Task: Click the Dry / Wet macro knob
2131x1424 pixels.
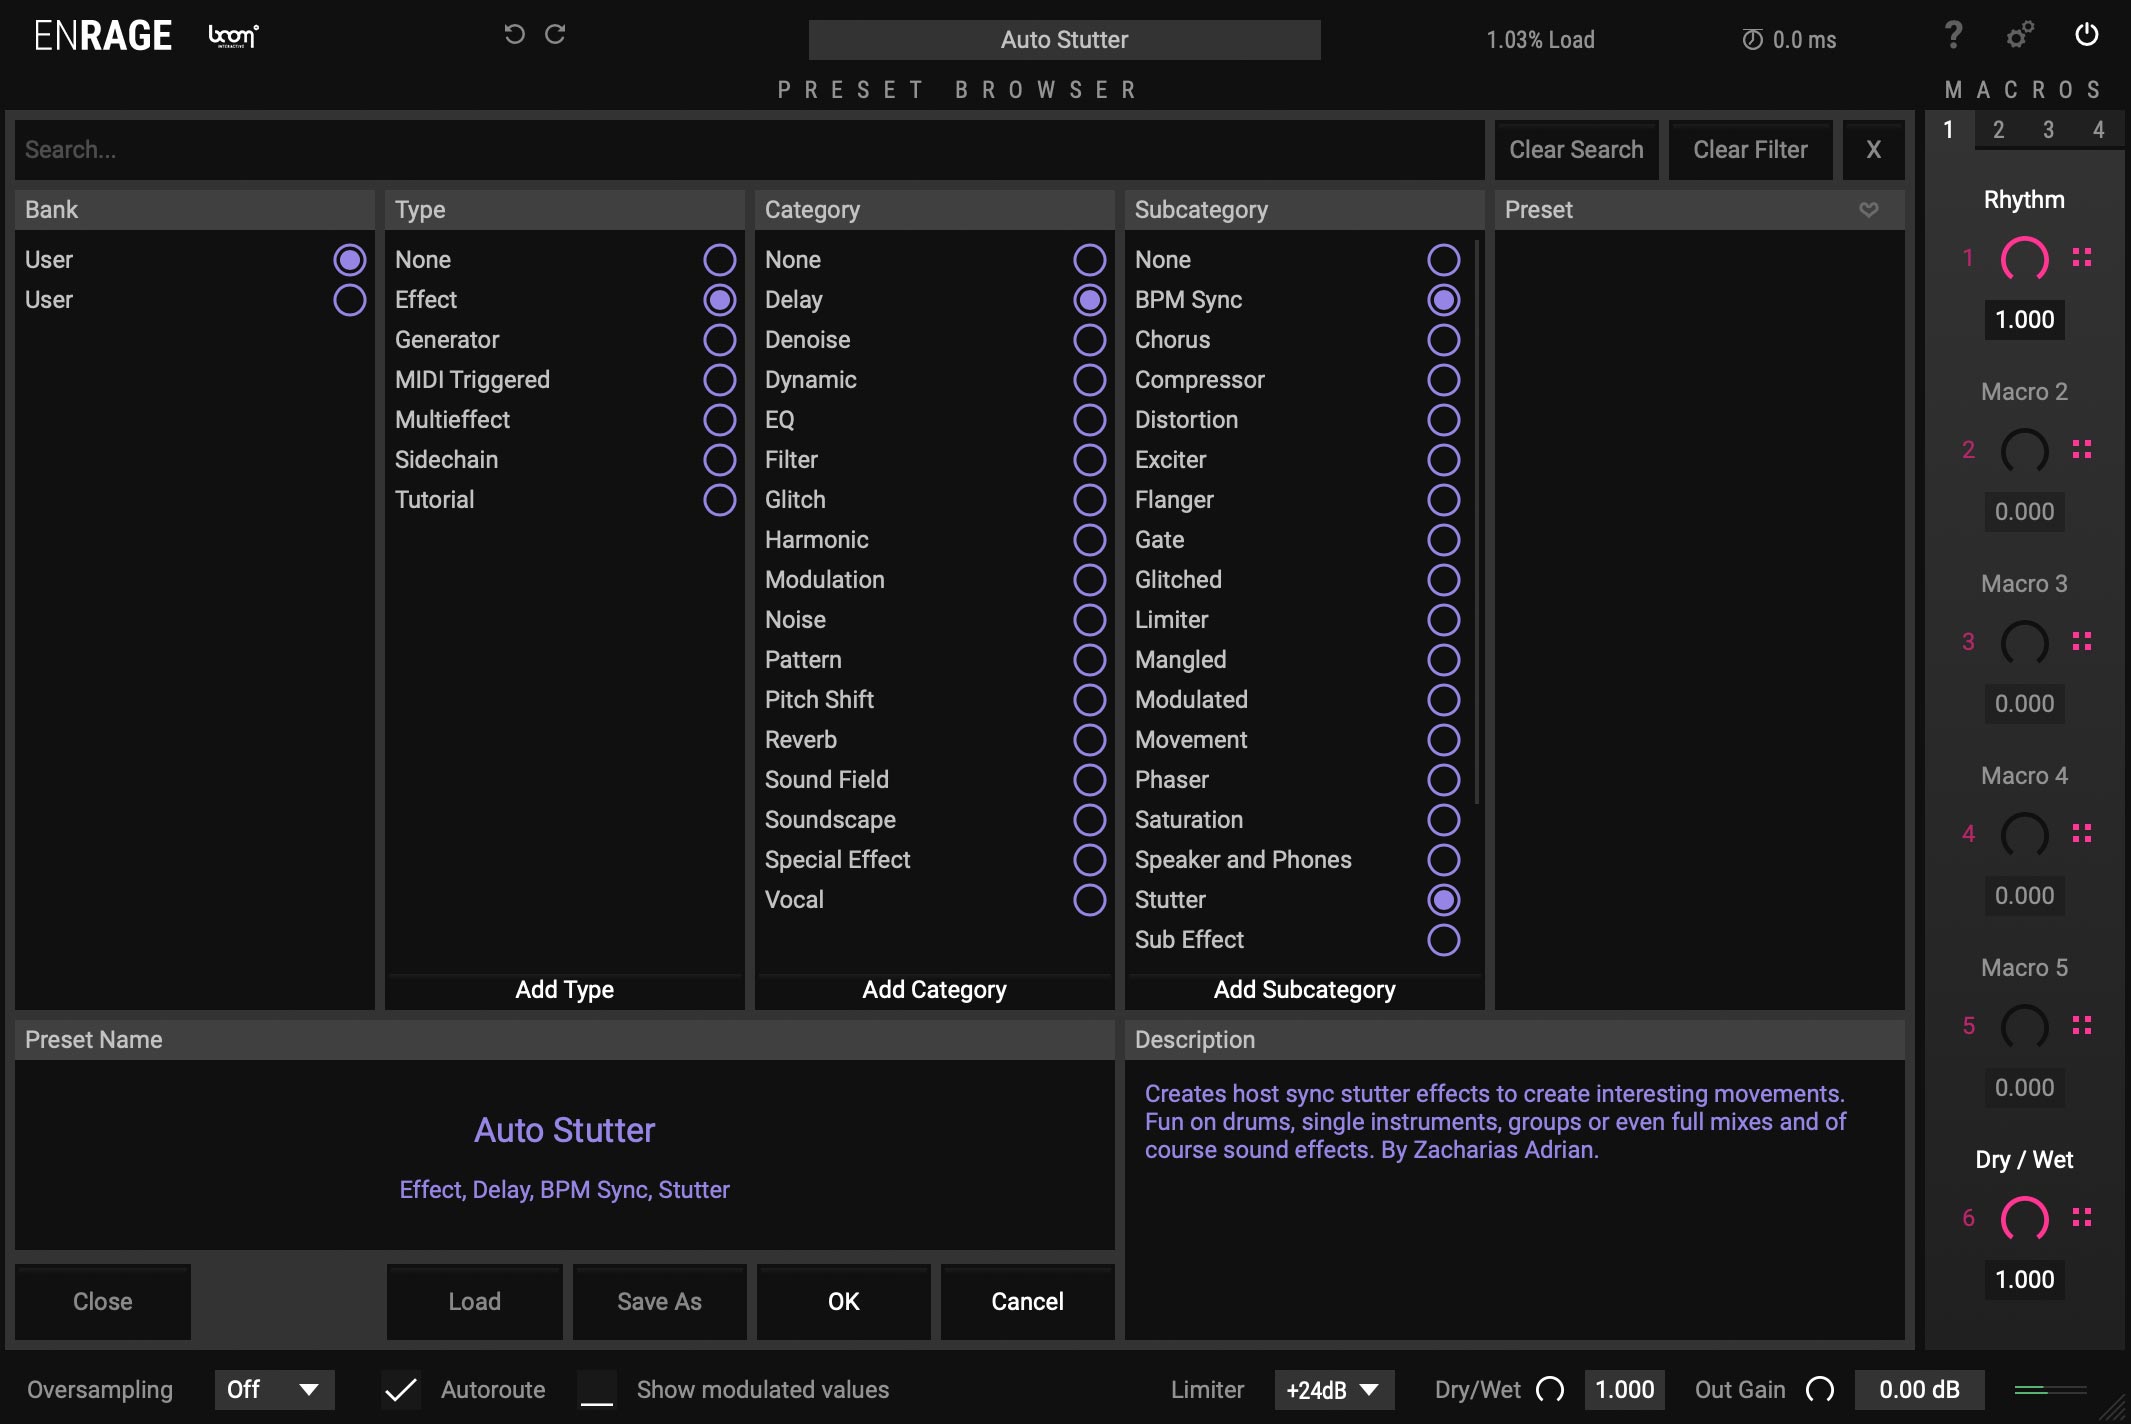Action: click(2024, 1218)
